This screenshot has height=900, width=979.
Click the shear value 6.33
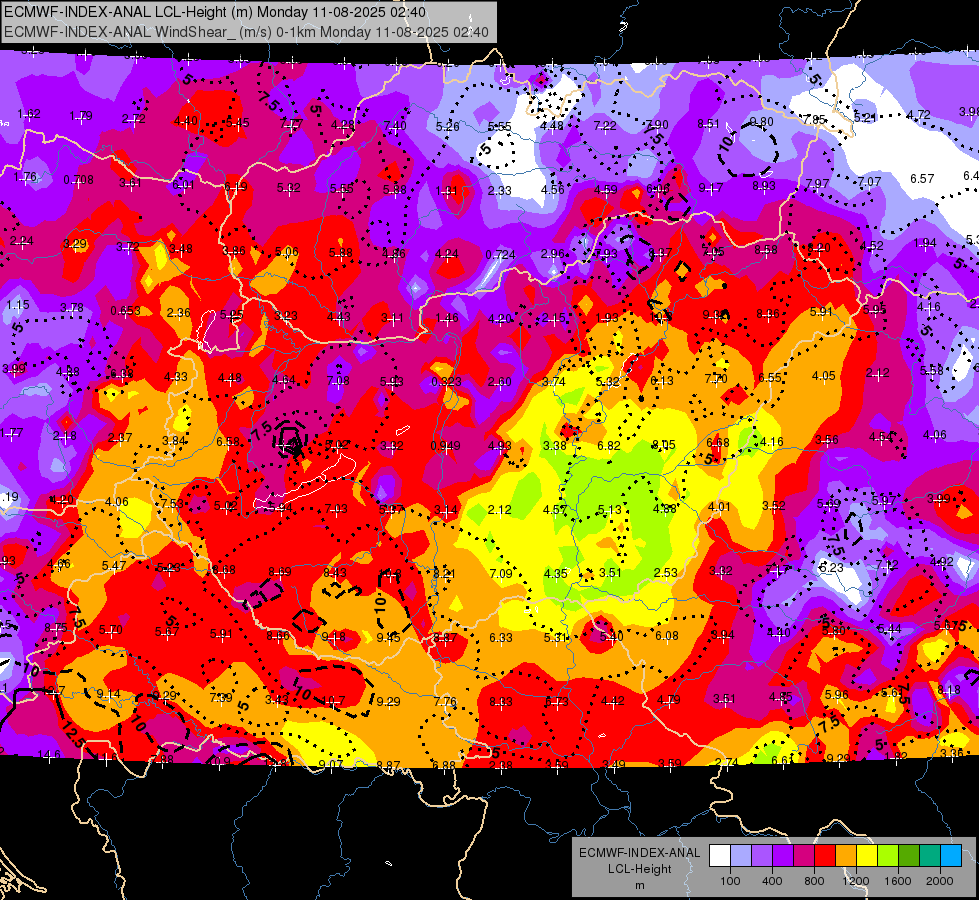501,637
